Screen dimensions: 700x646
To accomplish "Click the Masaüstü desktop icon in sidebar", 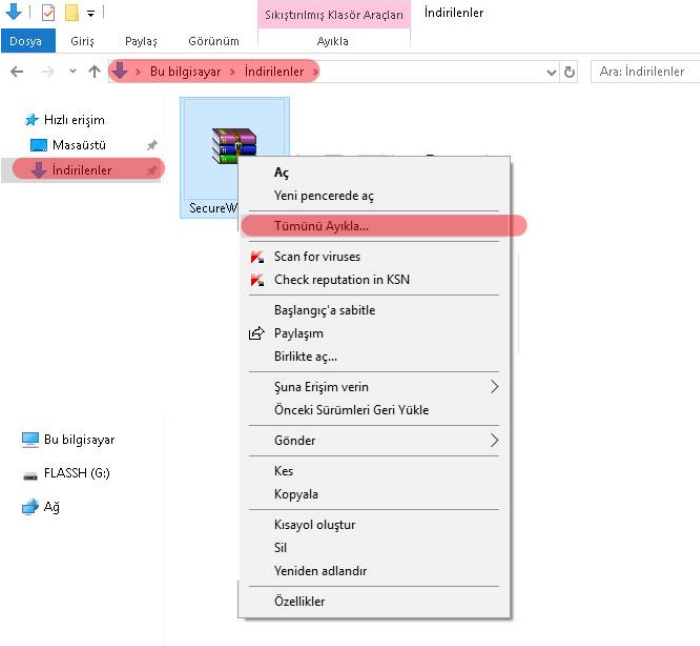I will point(38,145).
